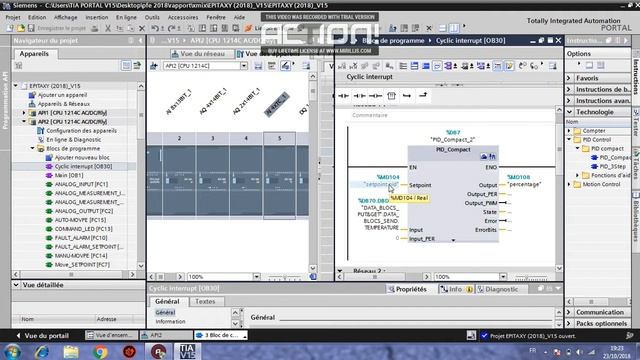This screenshot has width=640, height=360.
Task: Open the API2 [CPU 1214C] device dropdown
Action: click(244, 66)
